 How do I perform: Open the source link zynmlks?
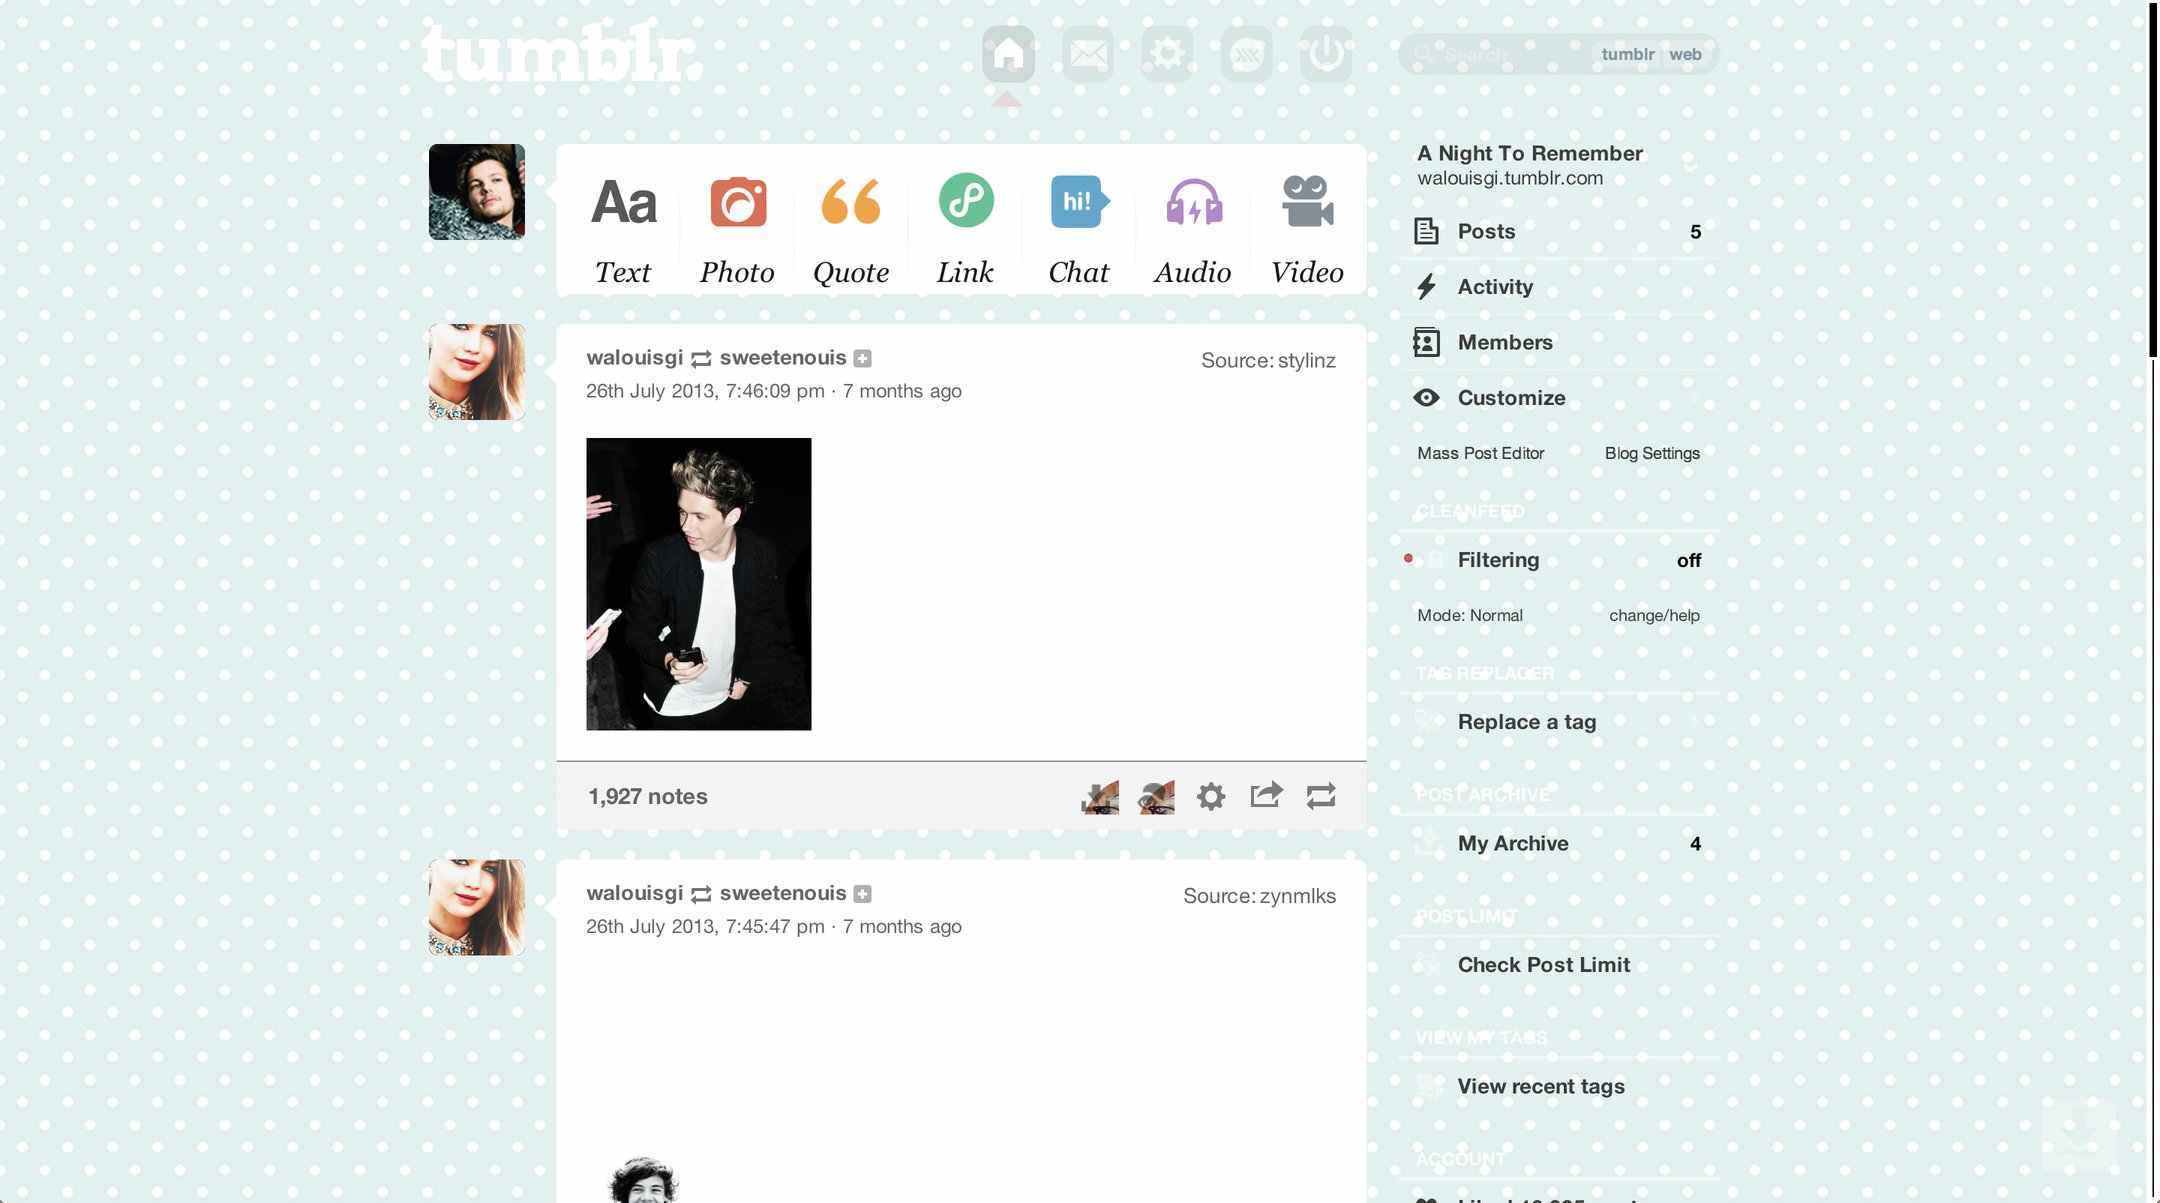click(x=1297, y=896)
